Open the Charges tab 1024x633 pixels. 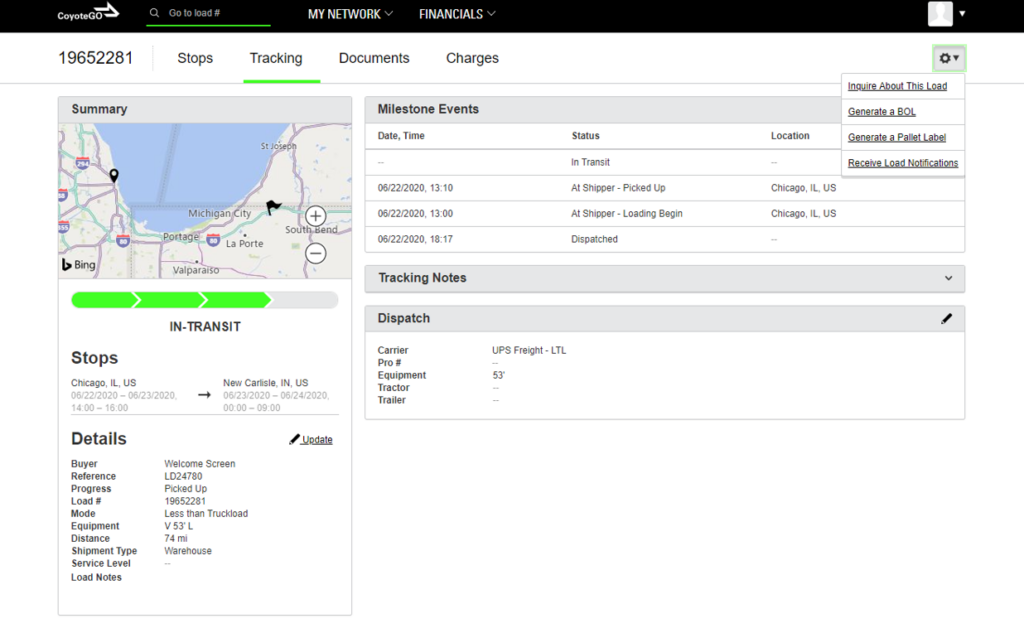click(x=472, y=58)
